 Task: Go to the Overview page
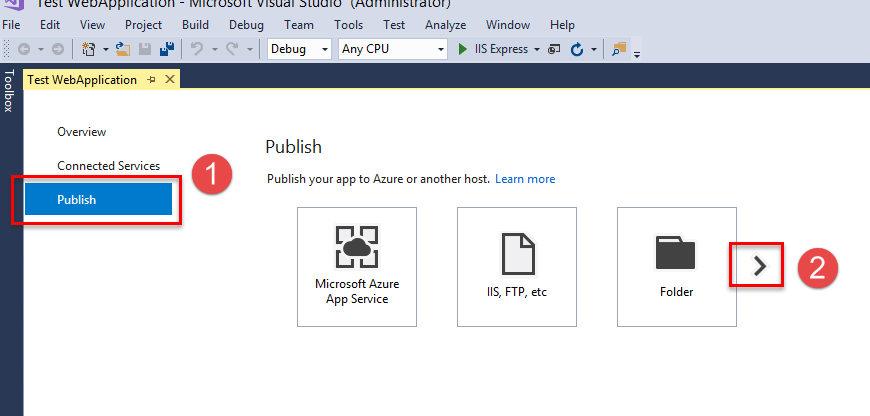tap(82, 132)
